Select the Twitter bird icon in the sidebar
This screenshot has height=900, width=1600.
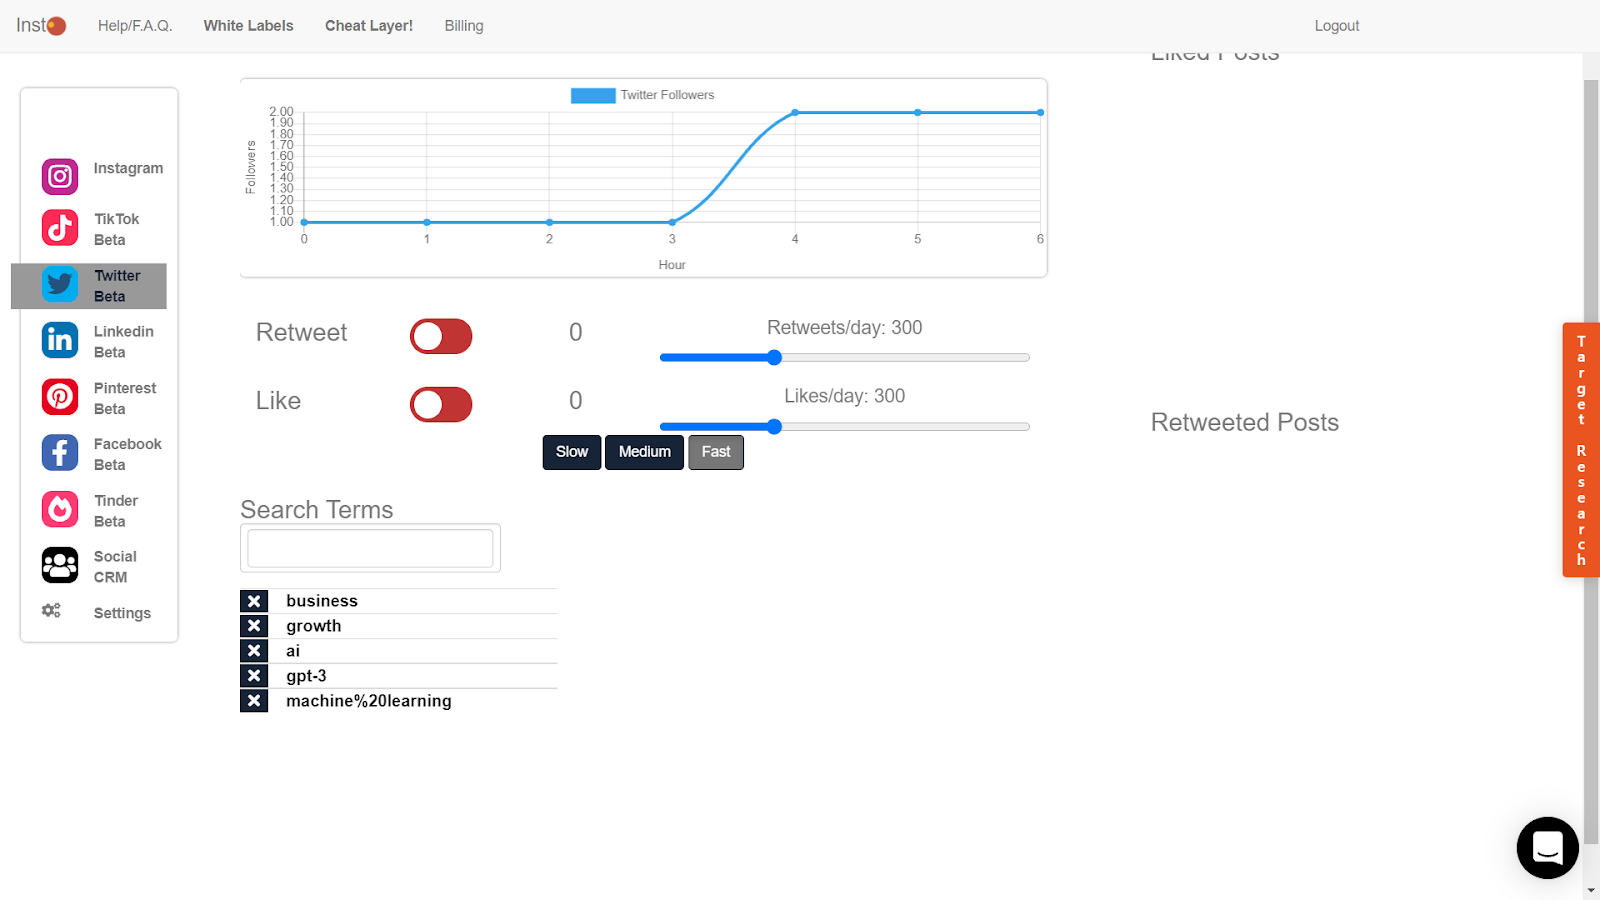[x=60, y=284]
